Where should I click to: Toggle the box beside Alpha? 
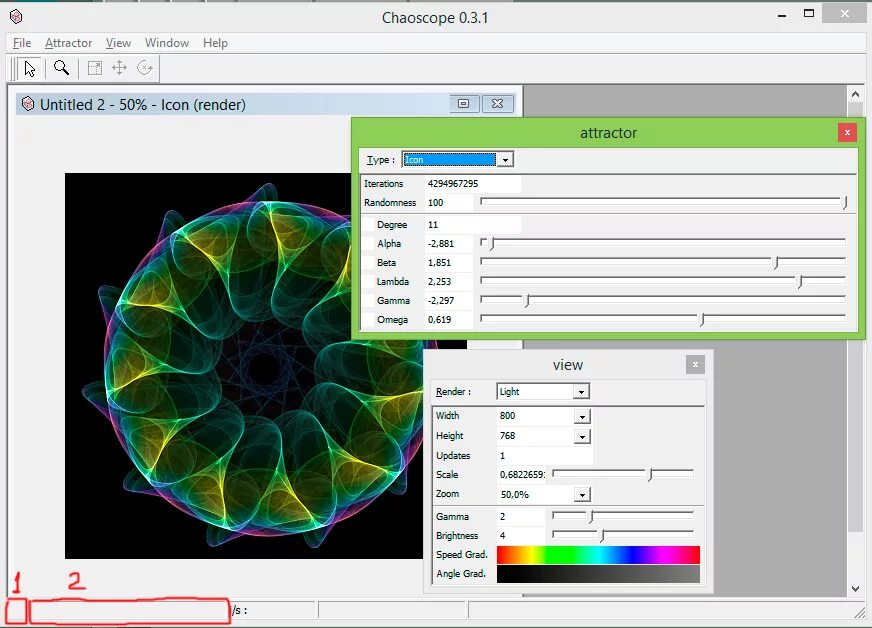click(x=368, y=244)
